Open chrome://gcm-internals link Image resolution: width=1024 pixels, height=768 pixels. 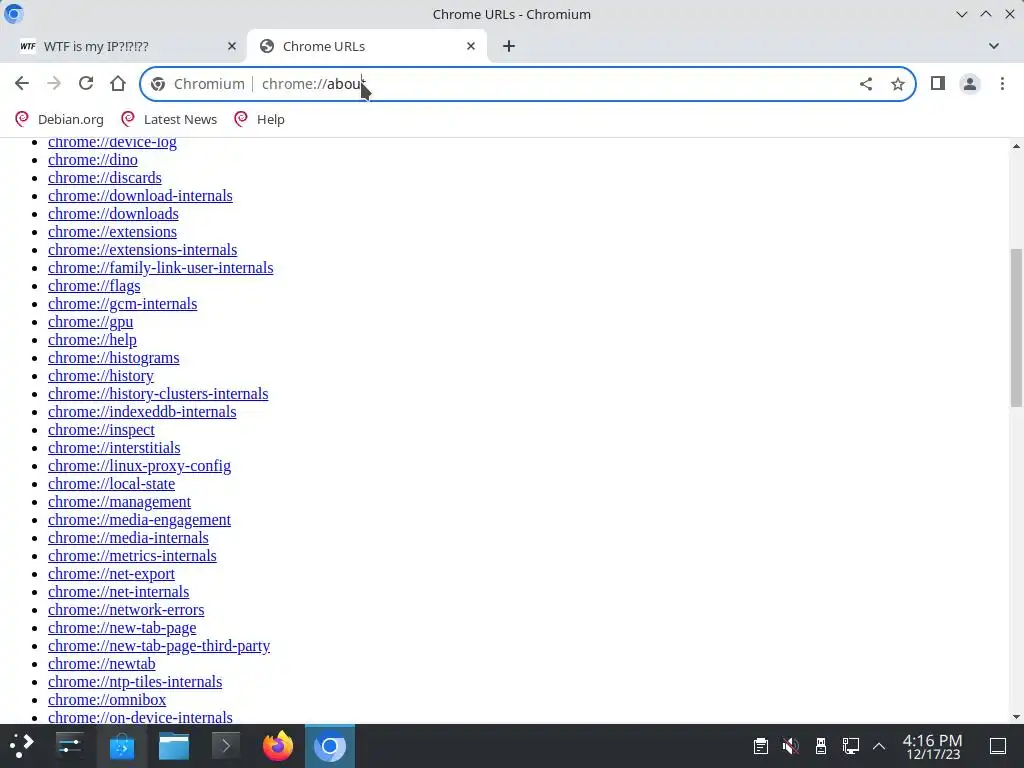click(x=122, y=304)
